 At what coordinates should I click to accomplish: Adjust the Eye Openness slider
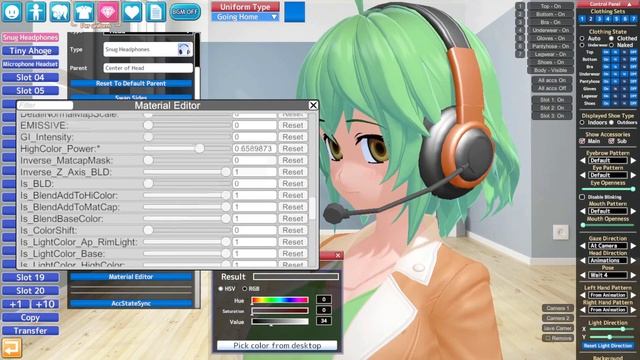(x=608, y=189)
